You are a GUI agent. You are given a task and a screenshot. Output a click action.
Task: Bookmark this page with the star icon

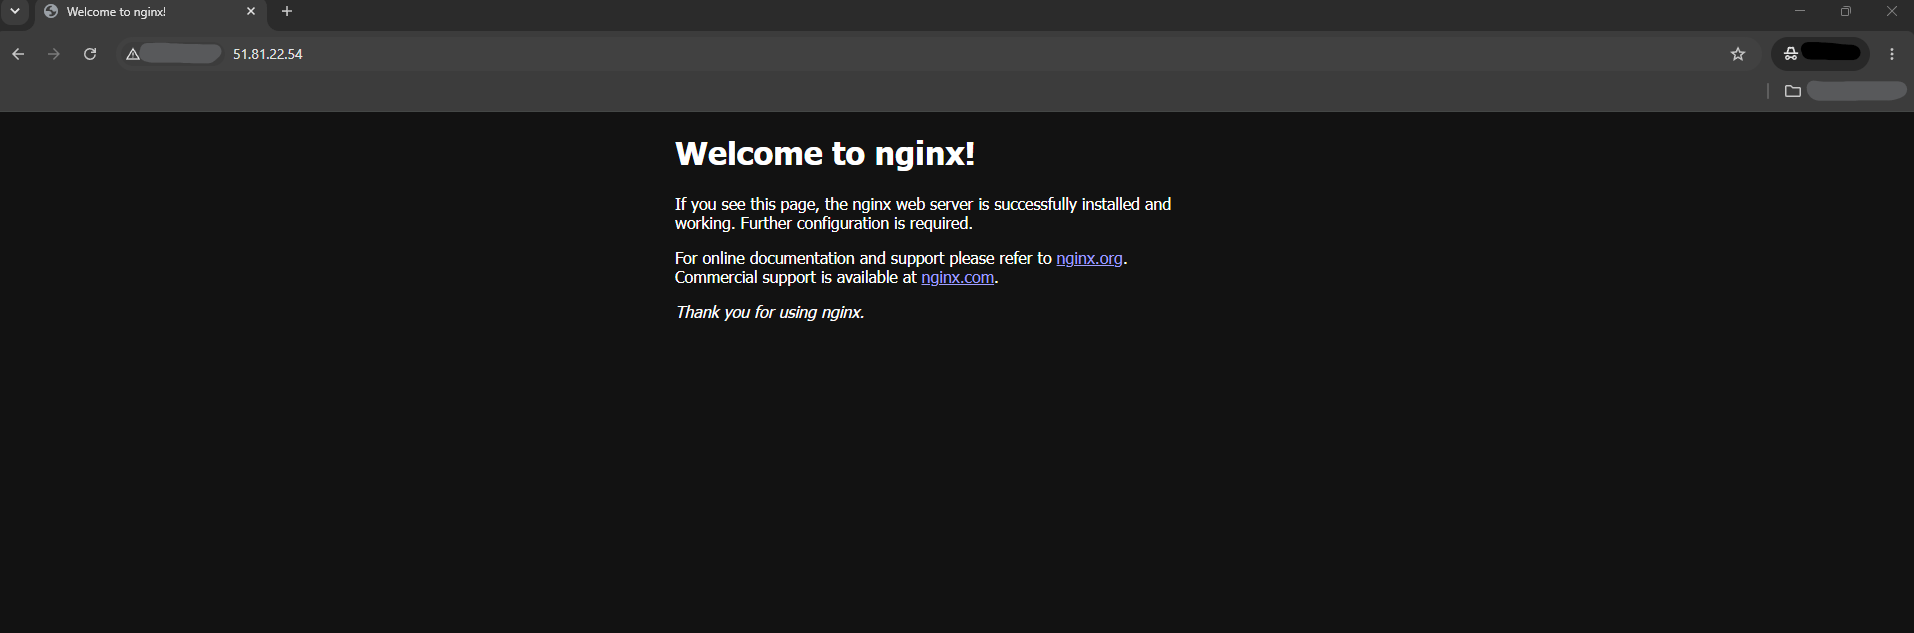tap(1738, 54)
